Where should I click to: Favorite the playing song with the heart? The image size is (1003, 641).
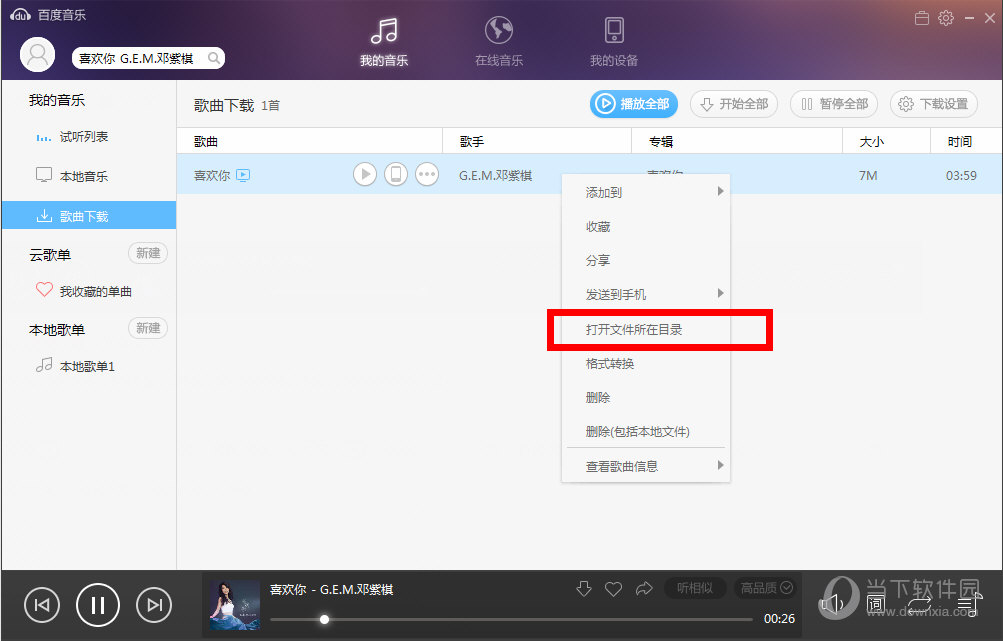point(613,588)
